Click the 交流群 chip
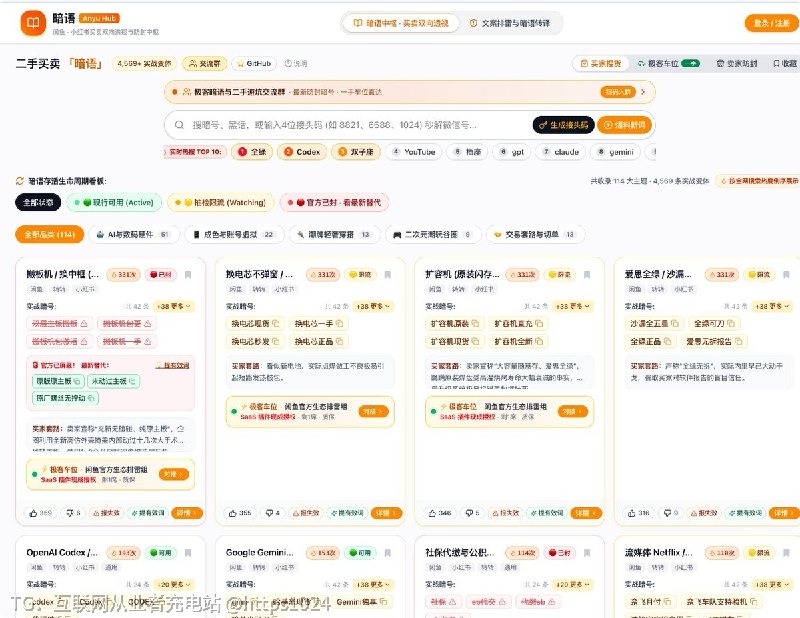Screen dimensions: 800x618 [205, 63]
